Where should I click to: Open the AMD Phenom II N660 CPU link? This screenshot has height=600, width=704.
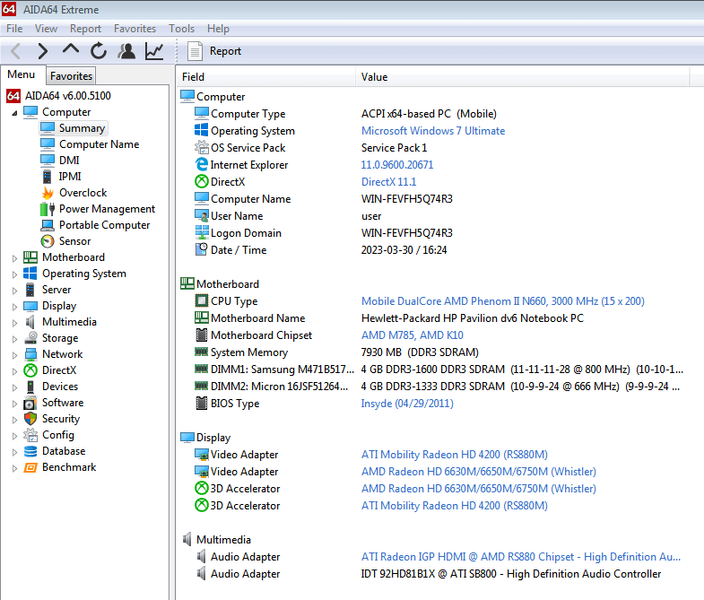click(x=502, y=301)
